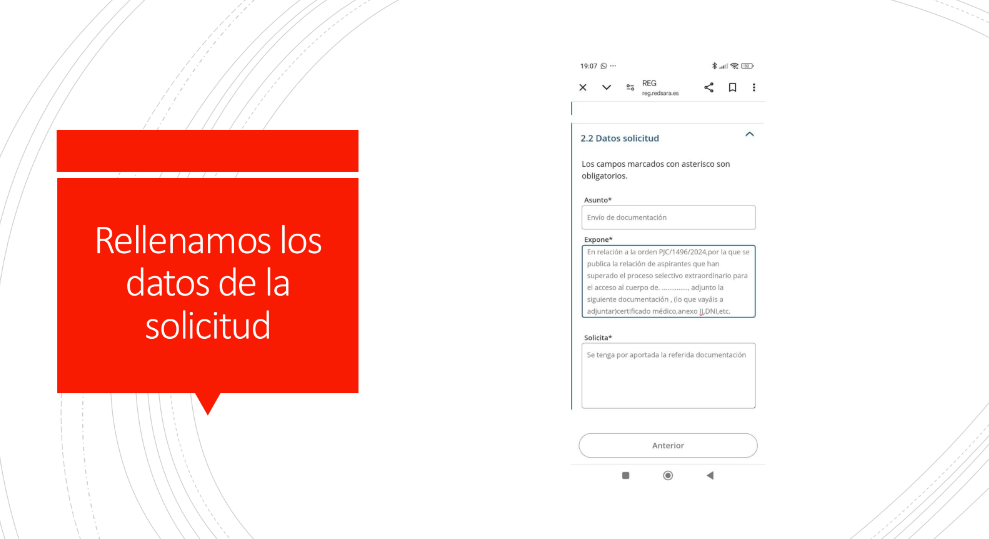The image size is (989, 539).
Task: Tap the Wi-Fi status icon
Action: click(x=734, y=66)
